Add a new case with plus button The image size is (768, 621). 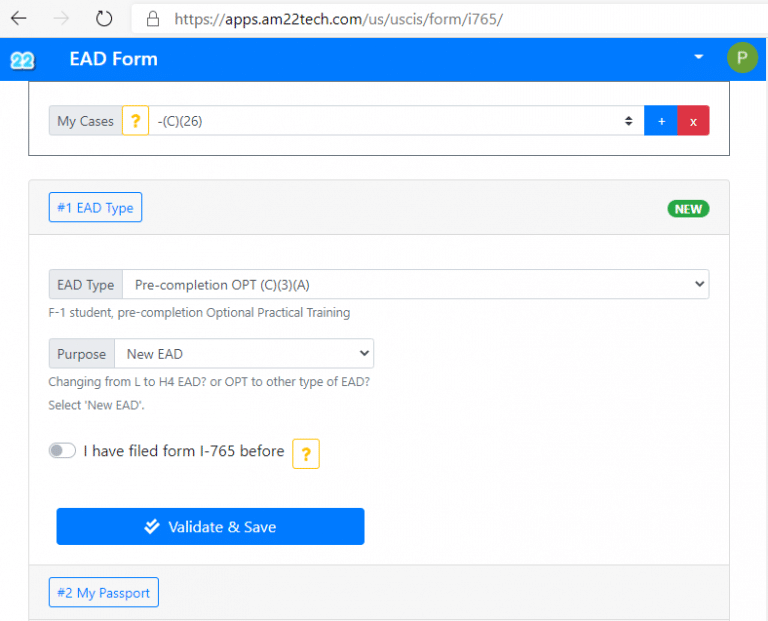coord(661,120)
